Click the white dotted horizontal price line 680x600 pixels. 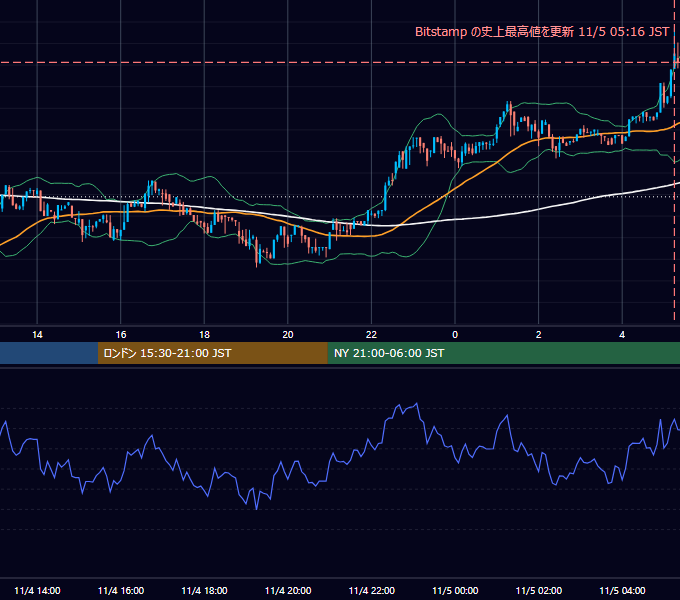coord(340,197)
